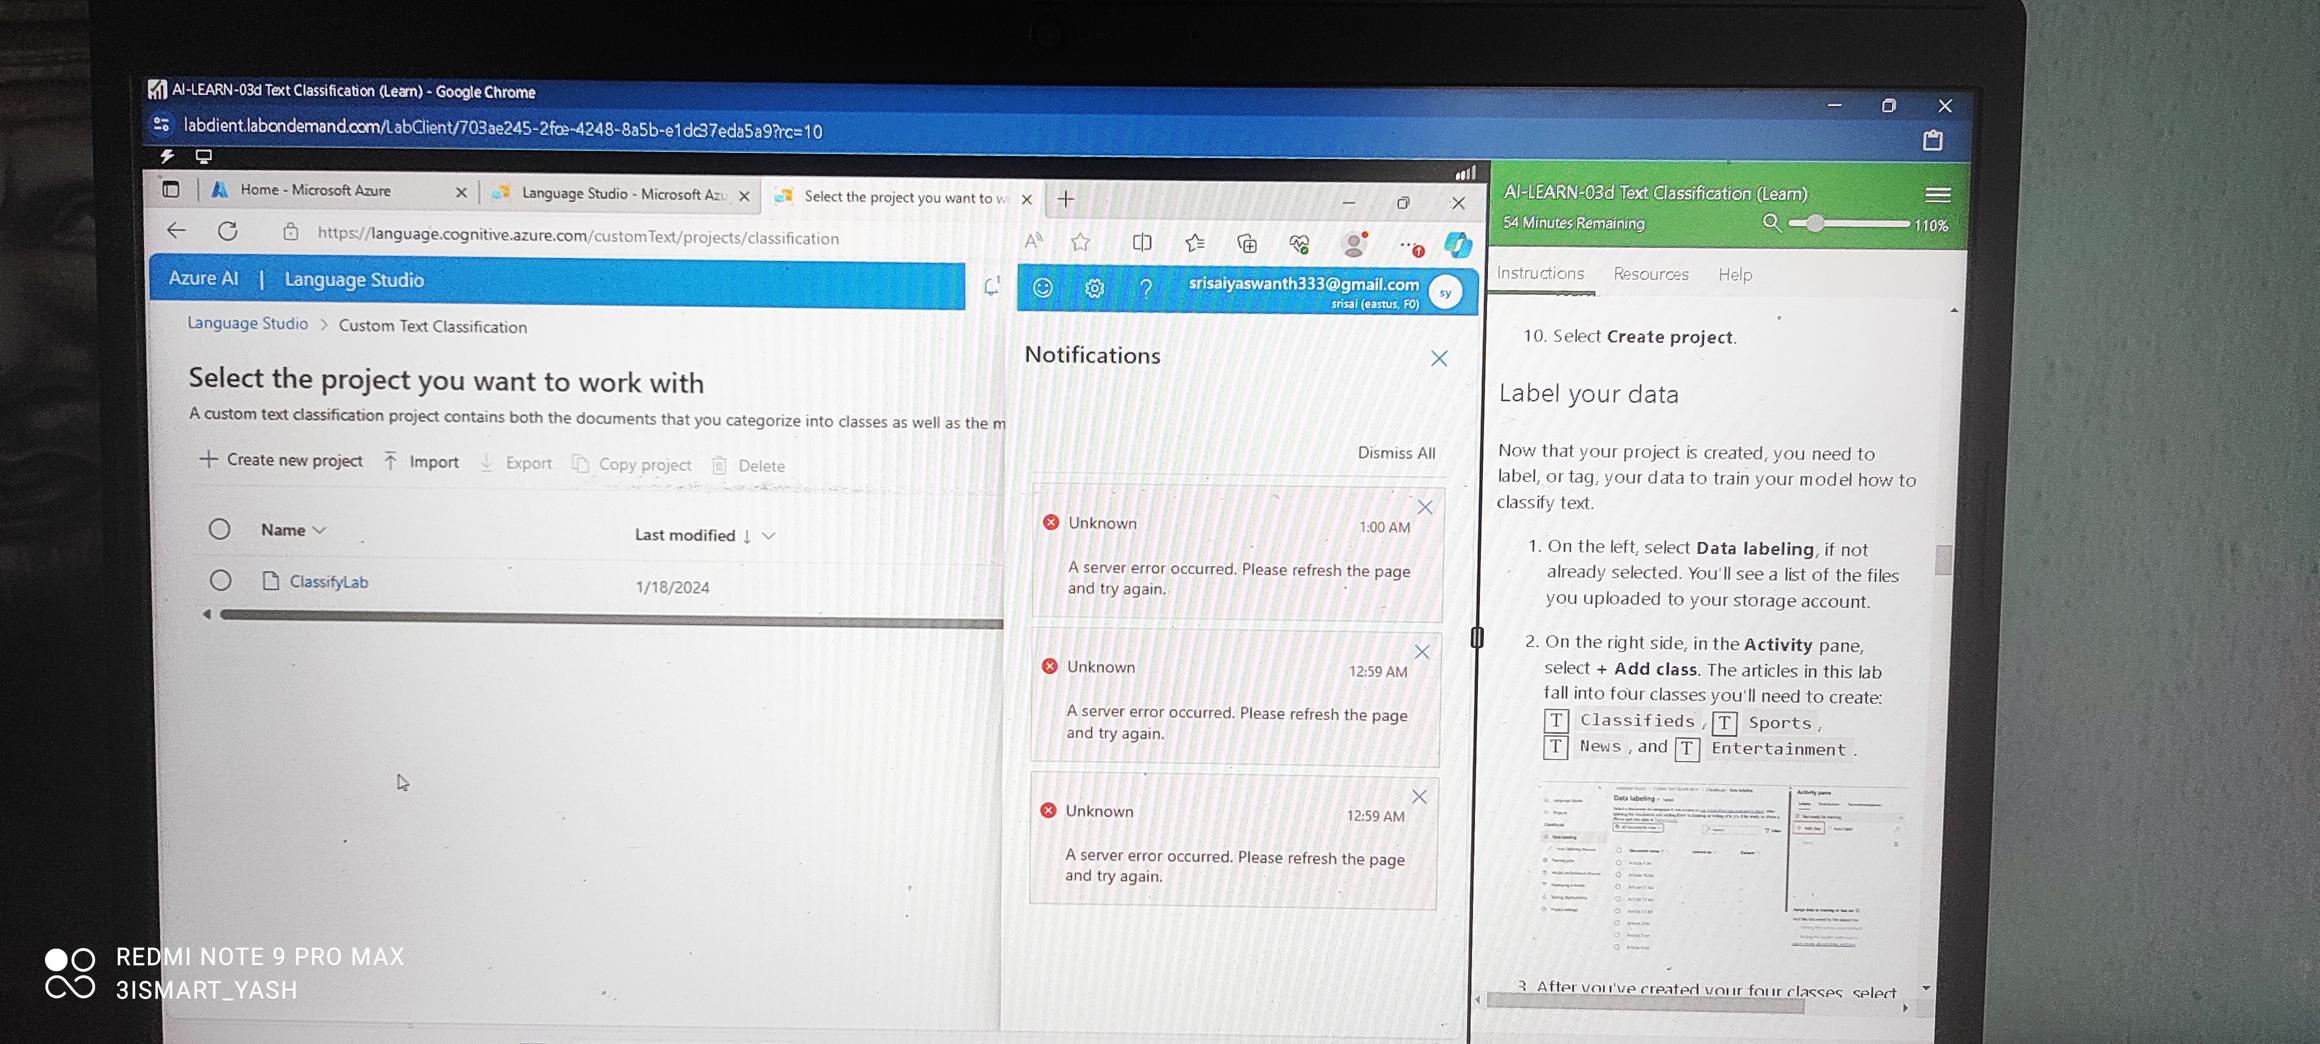
Task: Click the splitter handle between browser and lab
Action: click(x=1476, y=637)
